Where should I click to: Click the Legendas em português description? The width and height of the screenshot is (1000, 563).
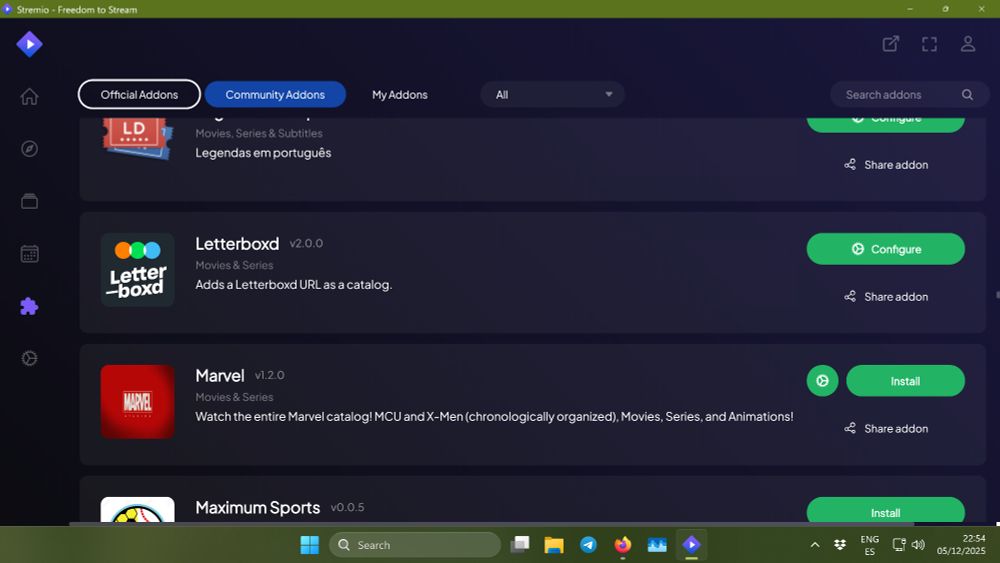[263, 153]
